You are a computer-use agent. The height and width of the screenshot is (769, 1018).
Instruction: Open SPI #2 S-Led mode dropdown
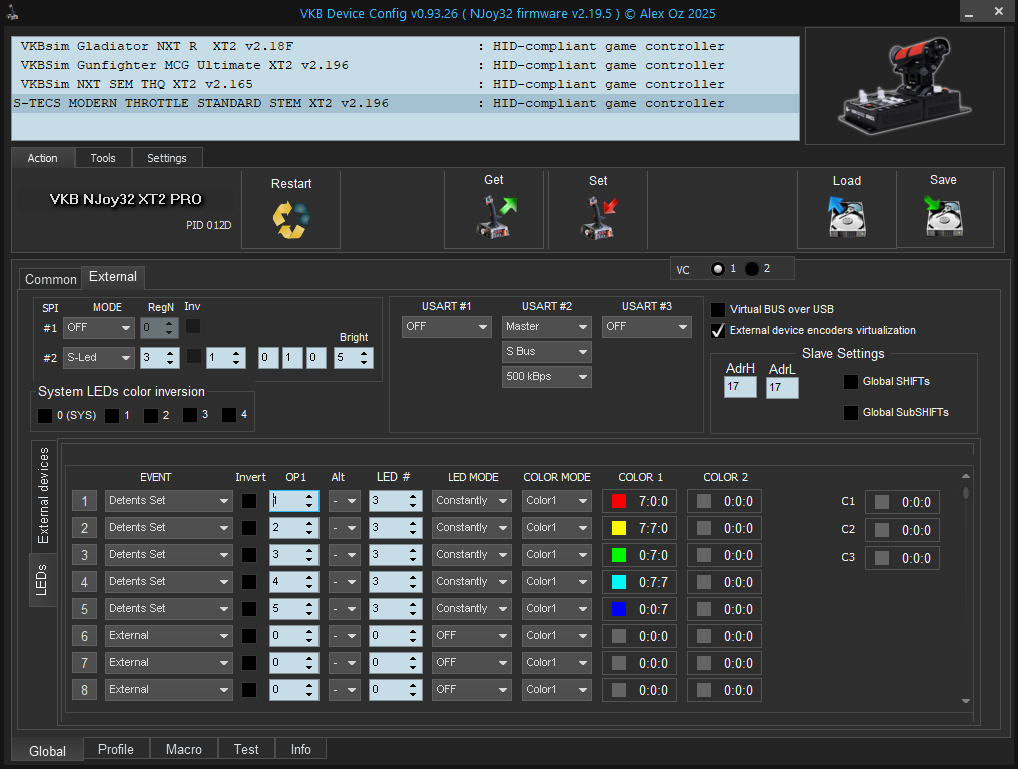click(99, 357)
